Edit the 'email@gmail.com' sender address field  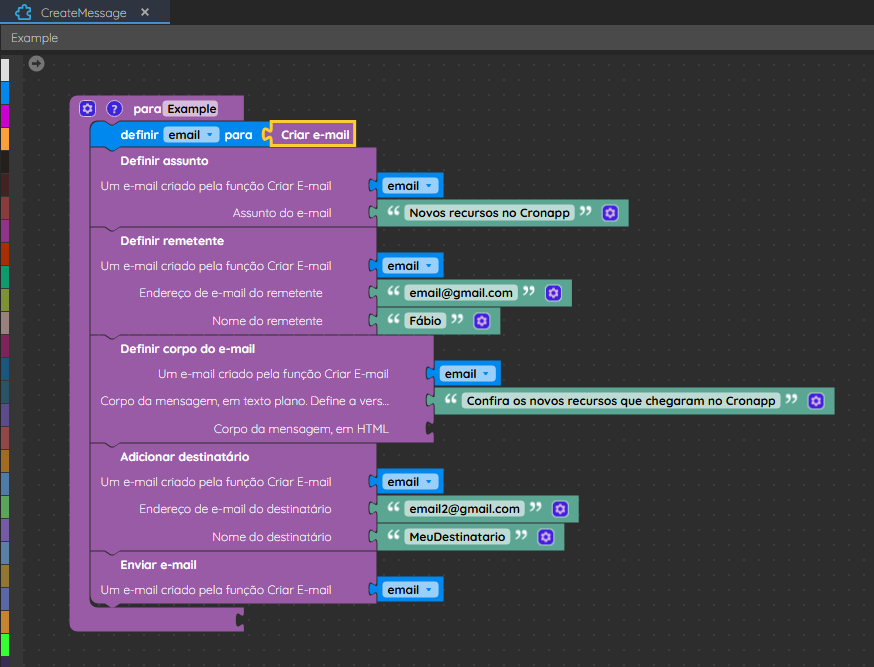tap(461, 293)
